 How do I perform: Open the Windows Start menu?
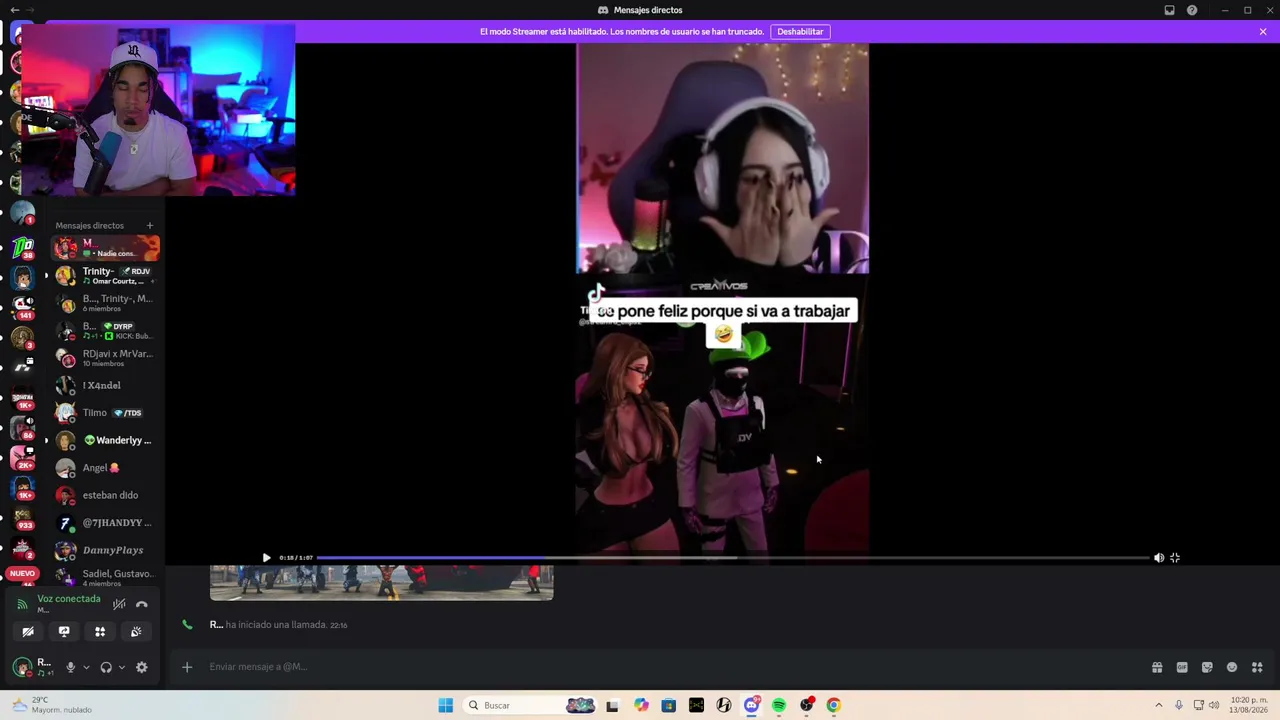[446, 705]
